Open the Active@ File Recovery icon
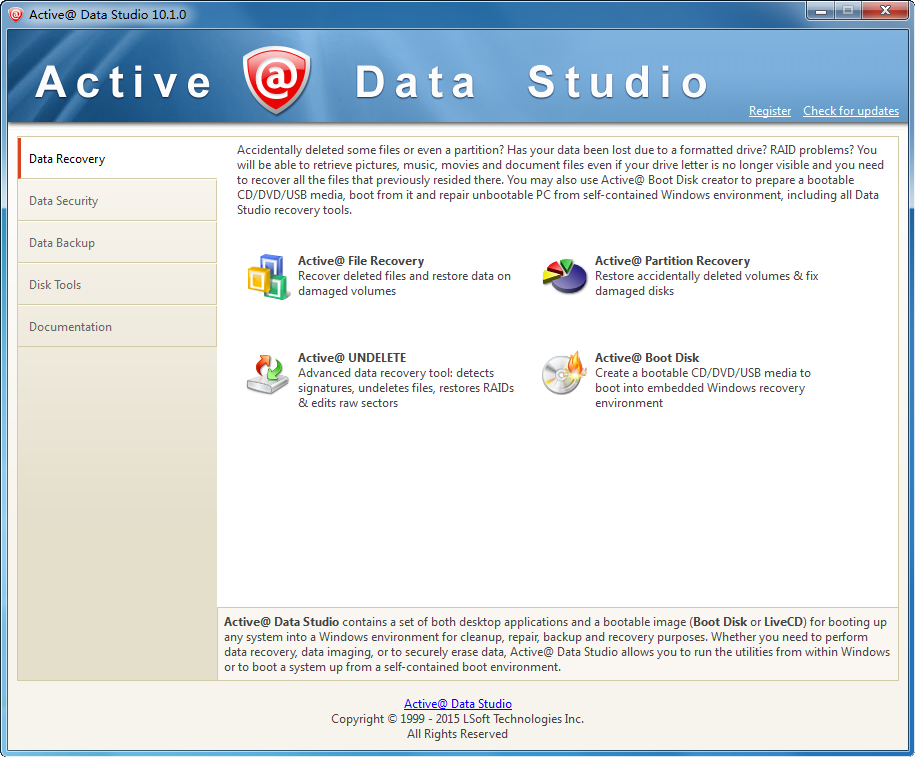The width and height of the screenshot is (916, 758). [268, 276]
